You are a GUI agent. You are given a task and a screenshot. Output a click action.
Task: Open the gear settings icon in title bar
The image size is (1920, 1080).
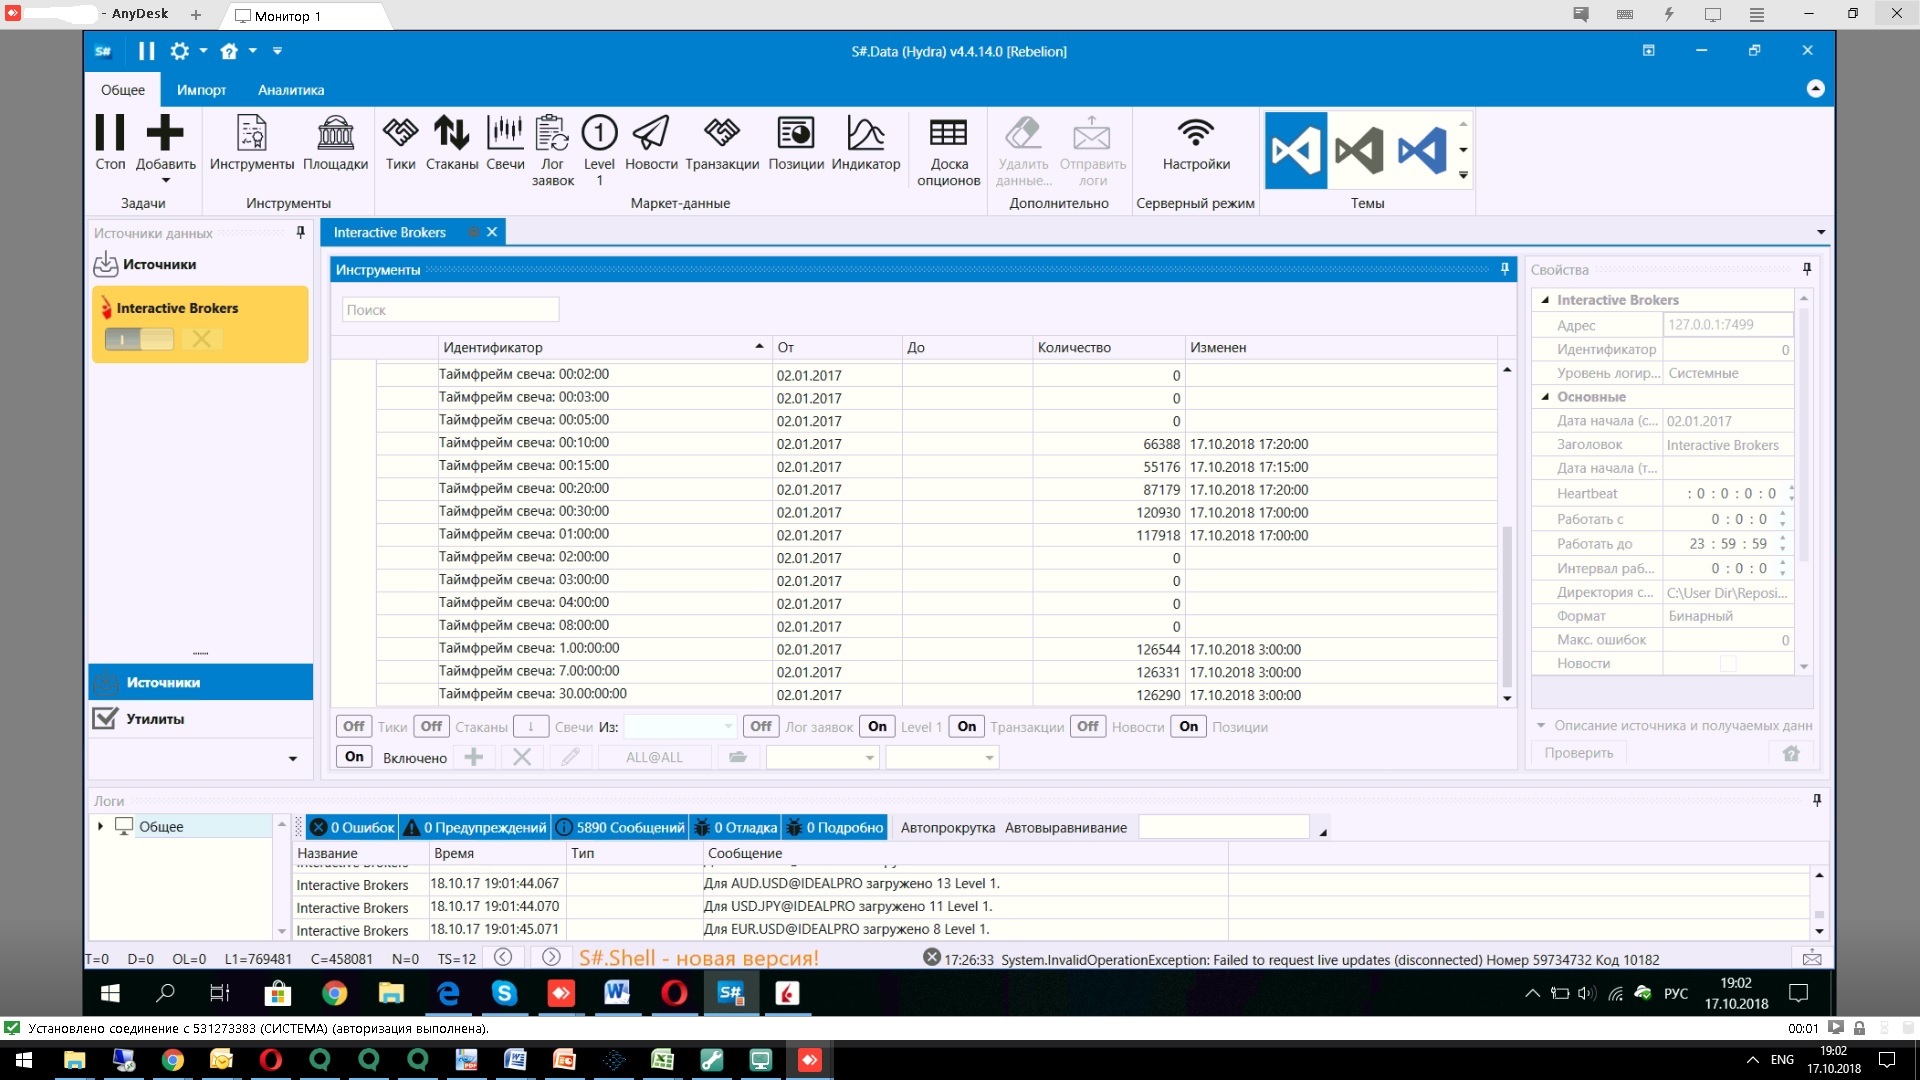(180, 51)
